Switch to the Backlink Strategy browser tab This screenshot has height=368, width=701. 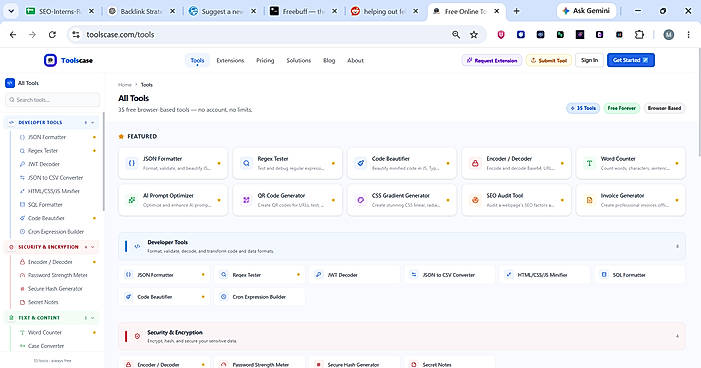[141, 12]
